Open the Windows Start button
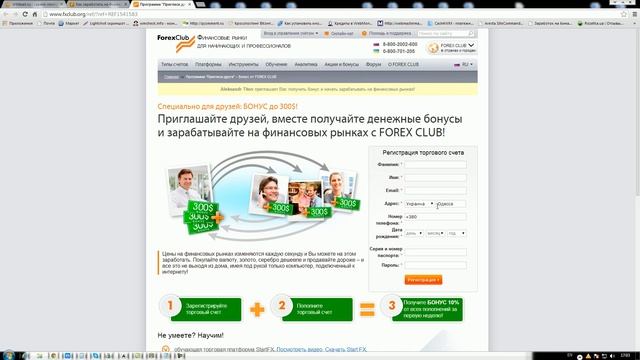 point(8,356)
